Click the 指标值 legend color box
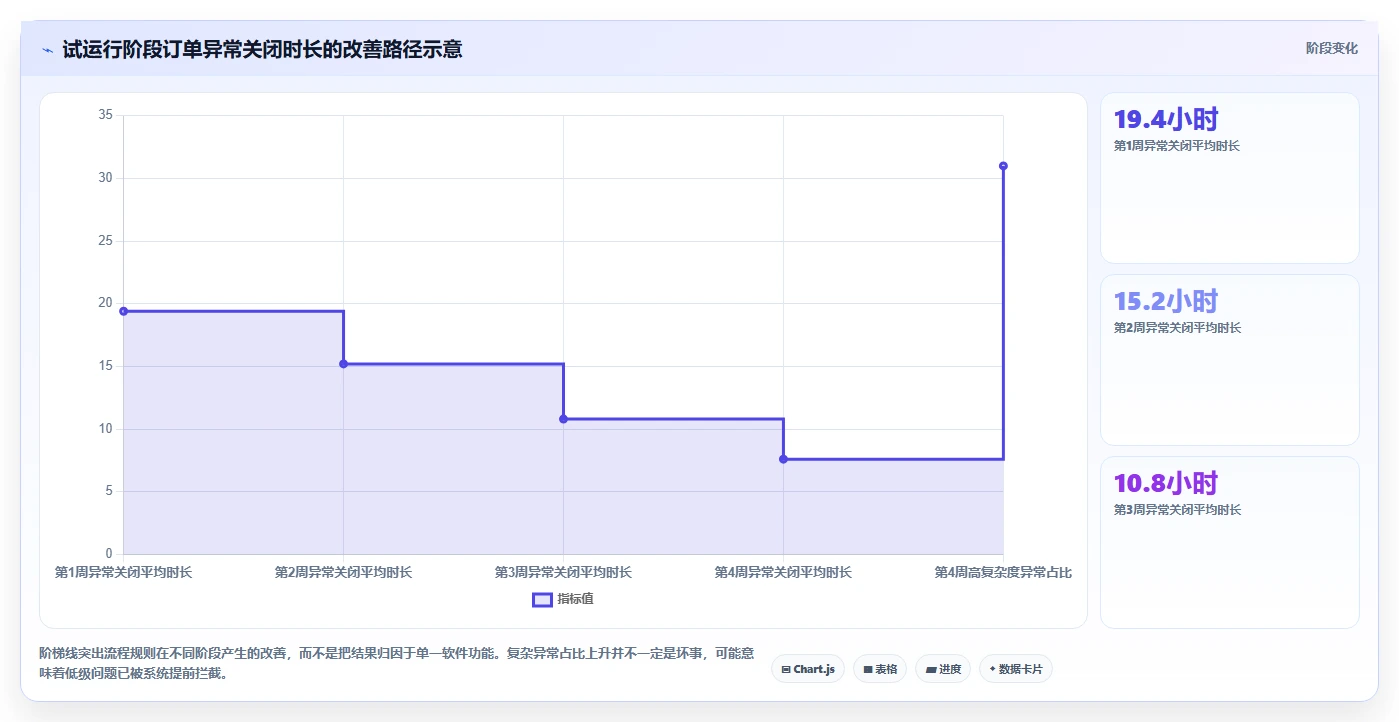The width and height of the screenshot is (1399, 722). (542, 599)
